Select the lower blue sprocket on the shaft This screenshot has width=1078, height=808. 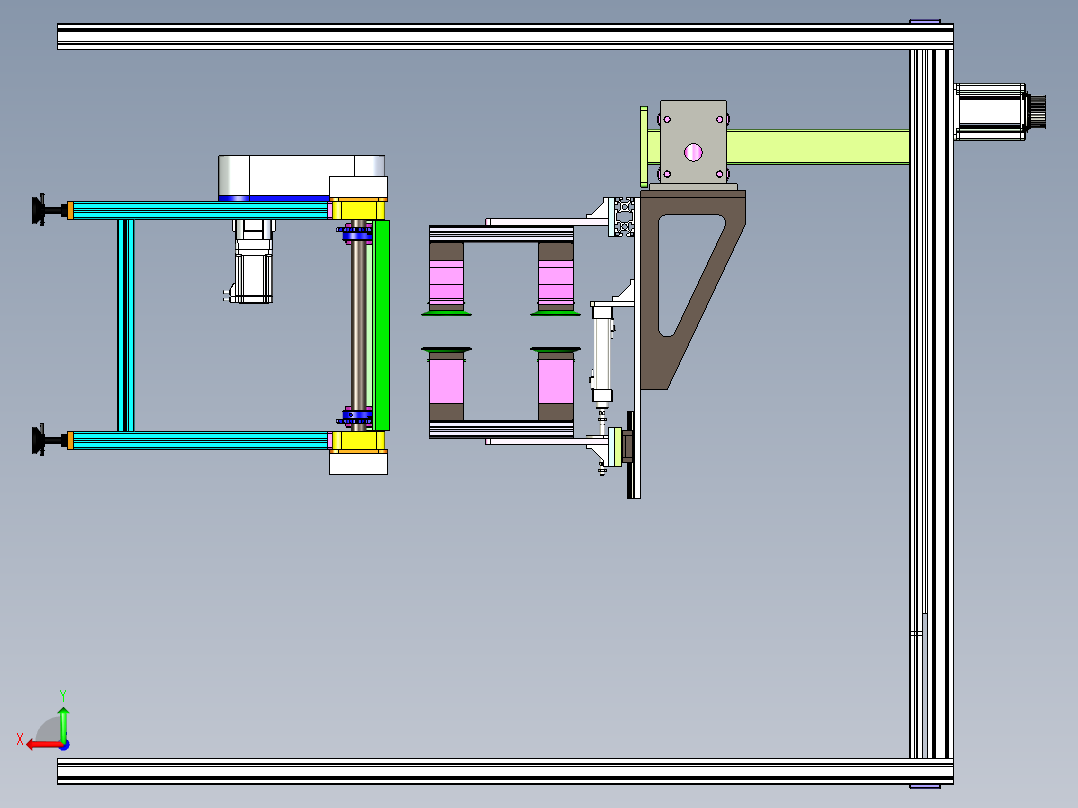coord(356,417)
